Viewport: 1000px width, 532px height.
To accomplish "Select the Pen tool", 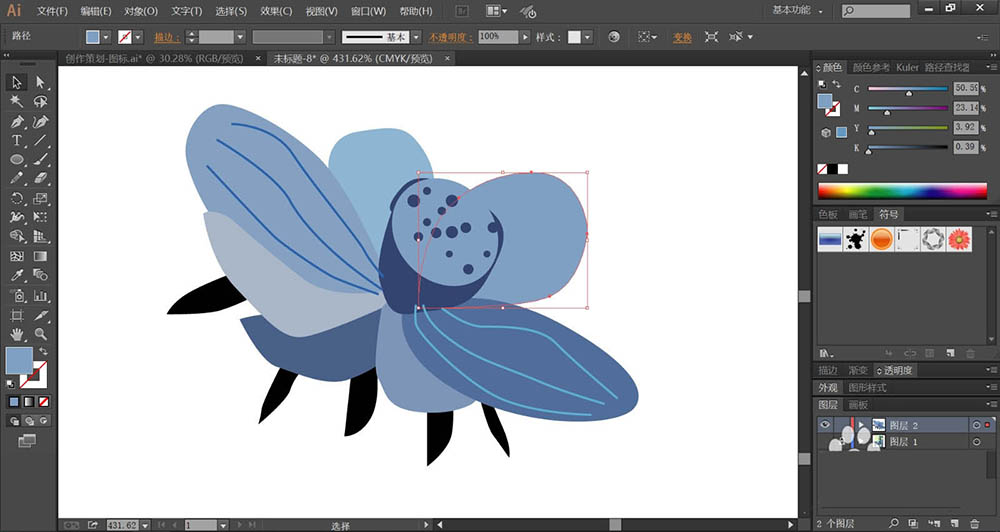I will pyautogui.click(x=17, y=121).
